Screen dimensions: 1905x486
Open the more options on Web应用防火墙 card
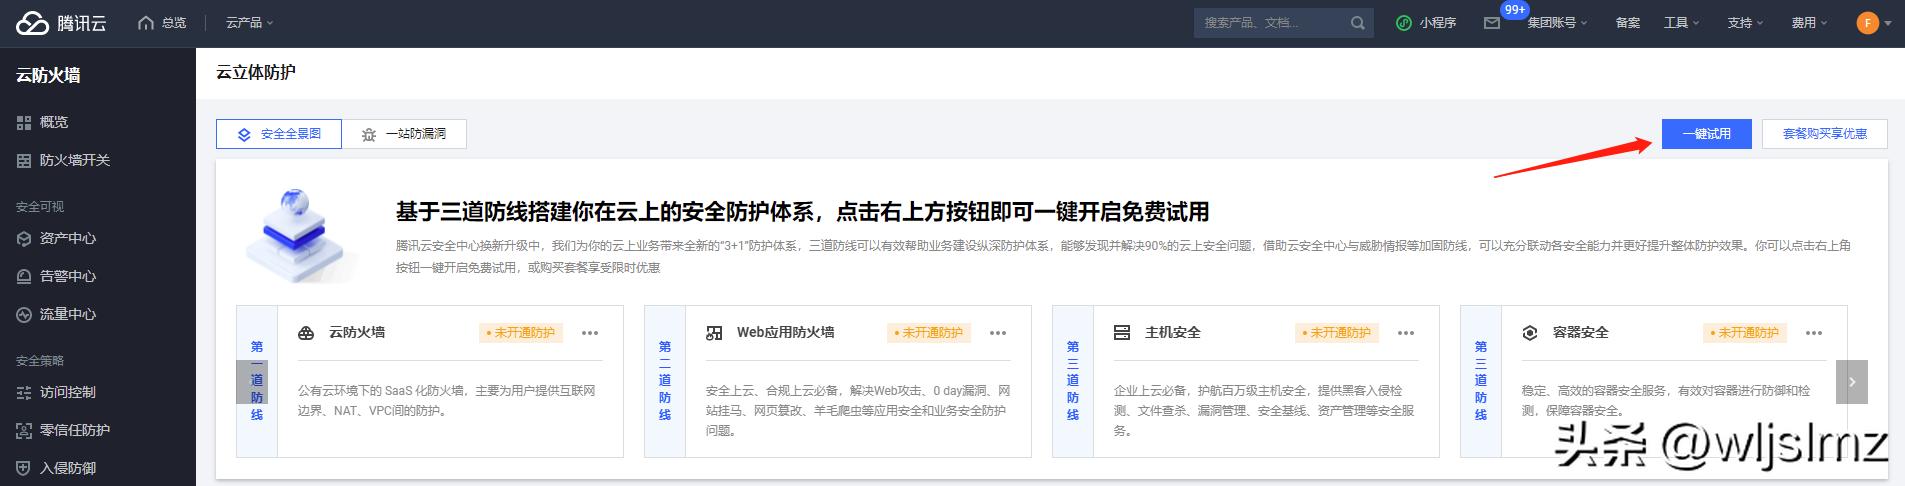point(998,333)
